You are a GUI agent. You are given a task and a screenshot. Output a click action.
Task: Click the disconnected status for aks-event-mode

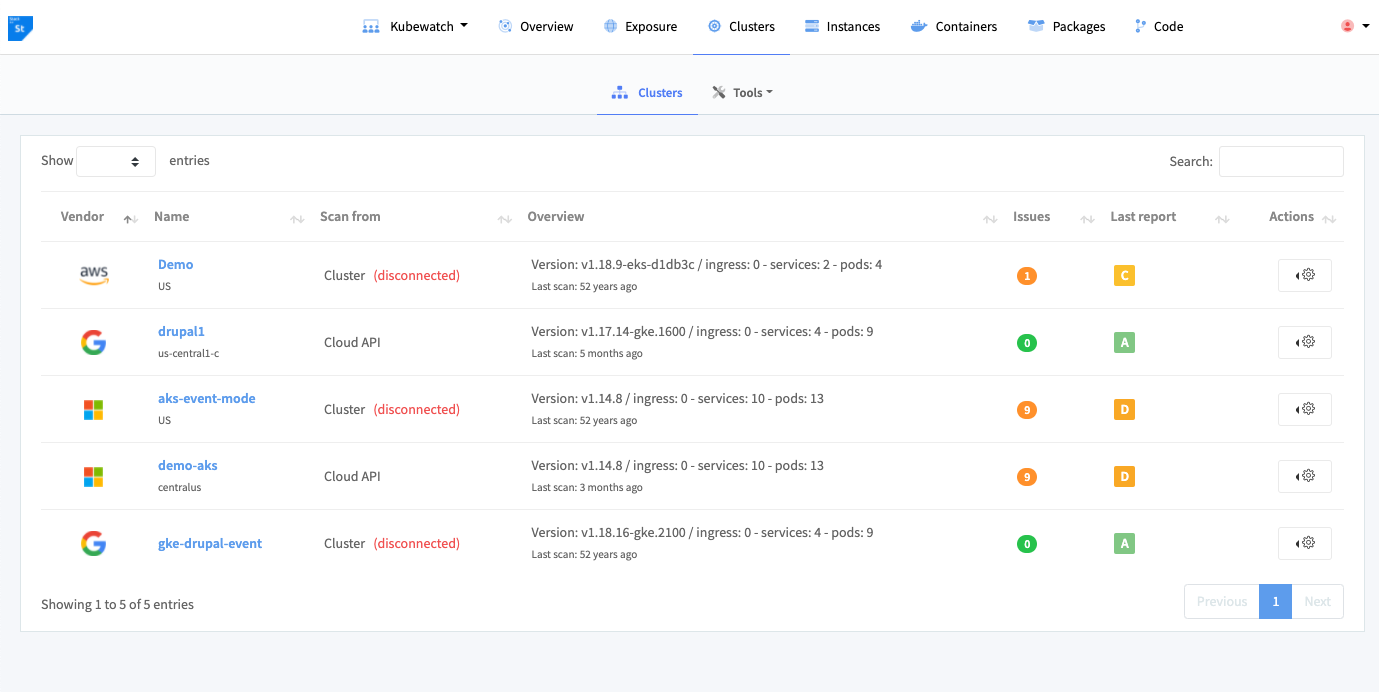click(x=417, y=409)
